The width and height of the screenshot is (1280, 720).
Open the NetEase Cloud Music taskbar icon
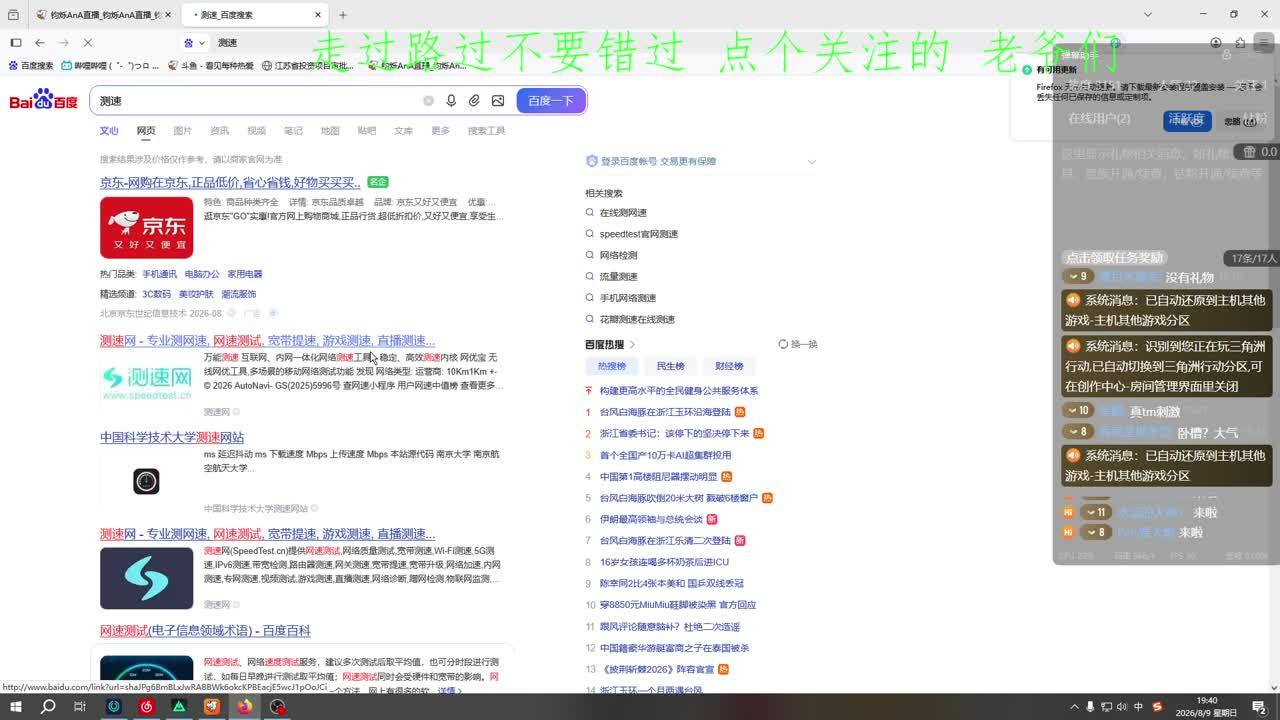pyautogui.click(x=147, y=707)
